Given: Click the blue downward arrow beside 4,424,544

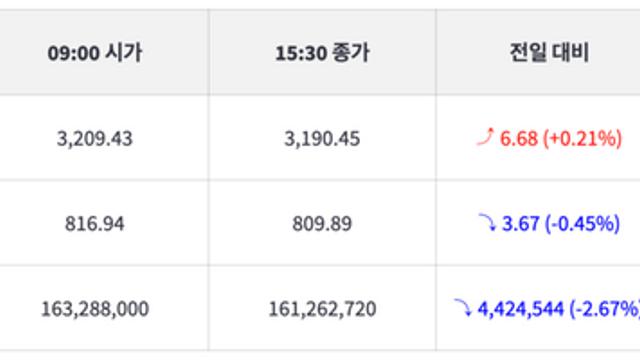Looking at the screenshot, I should (463, 307).
